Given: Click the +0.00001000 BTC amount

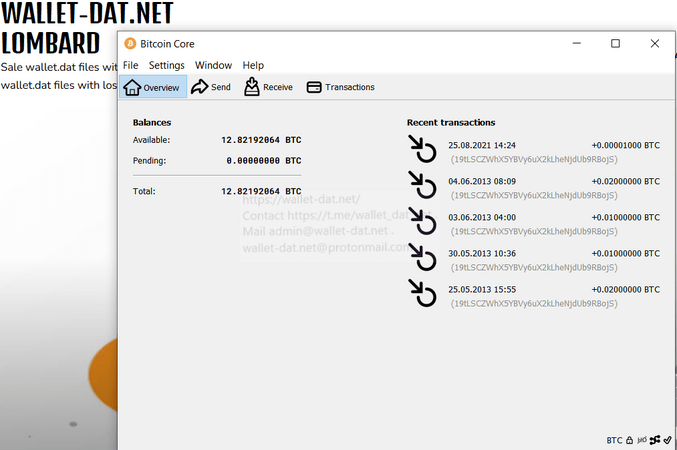Looking at the screenshot, I should (x=626, y=146).
